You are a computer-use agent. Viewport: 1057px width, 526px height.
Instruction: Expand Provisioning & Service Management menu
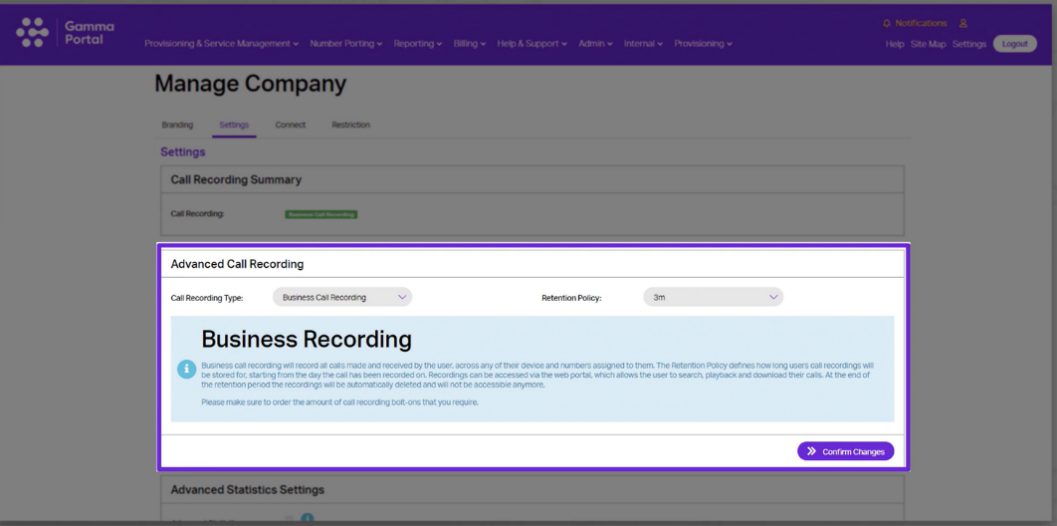tap(221, 44)
